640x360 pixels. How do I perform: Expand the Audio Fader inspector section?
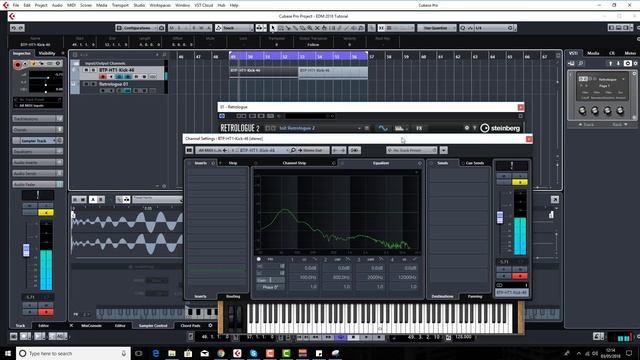(37, 184)
